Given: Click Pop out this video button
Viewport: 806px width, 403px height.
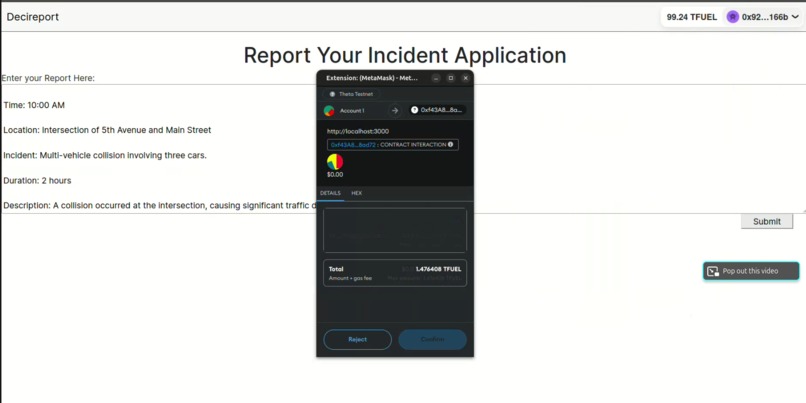Looking at the screenshot, I should 751,271.
